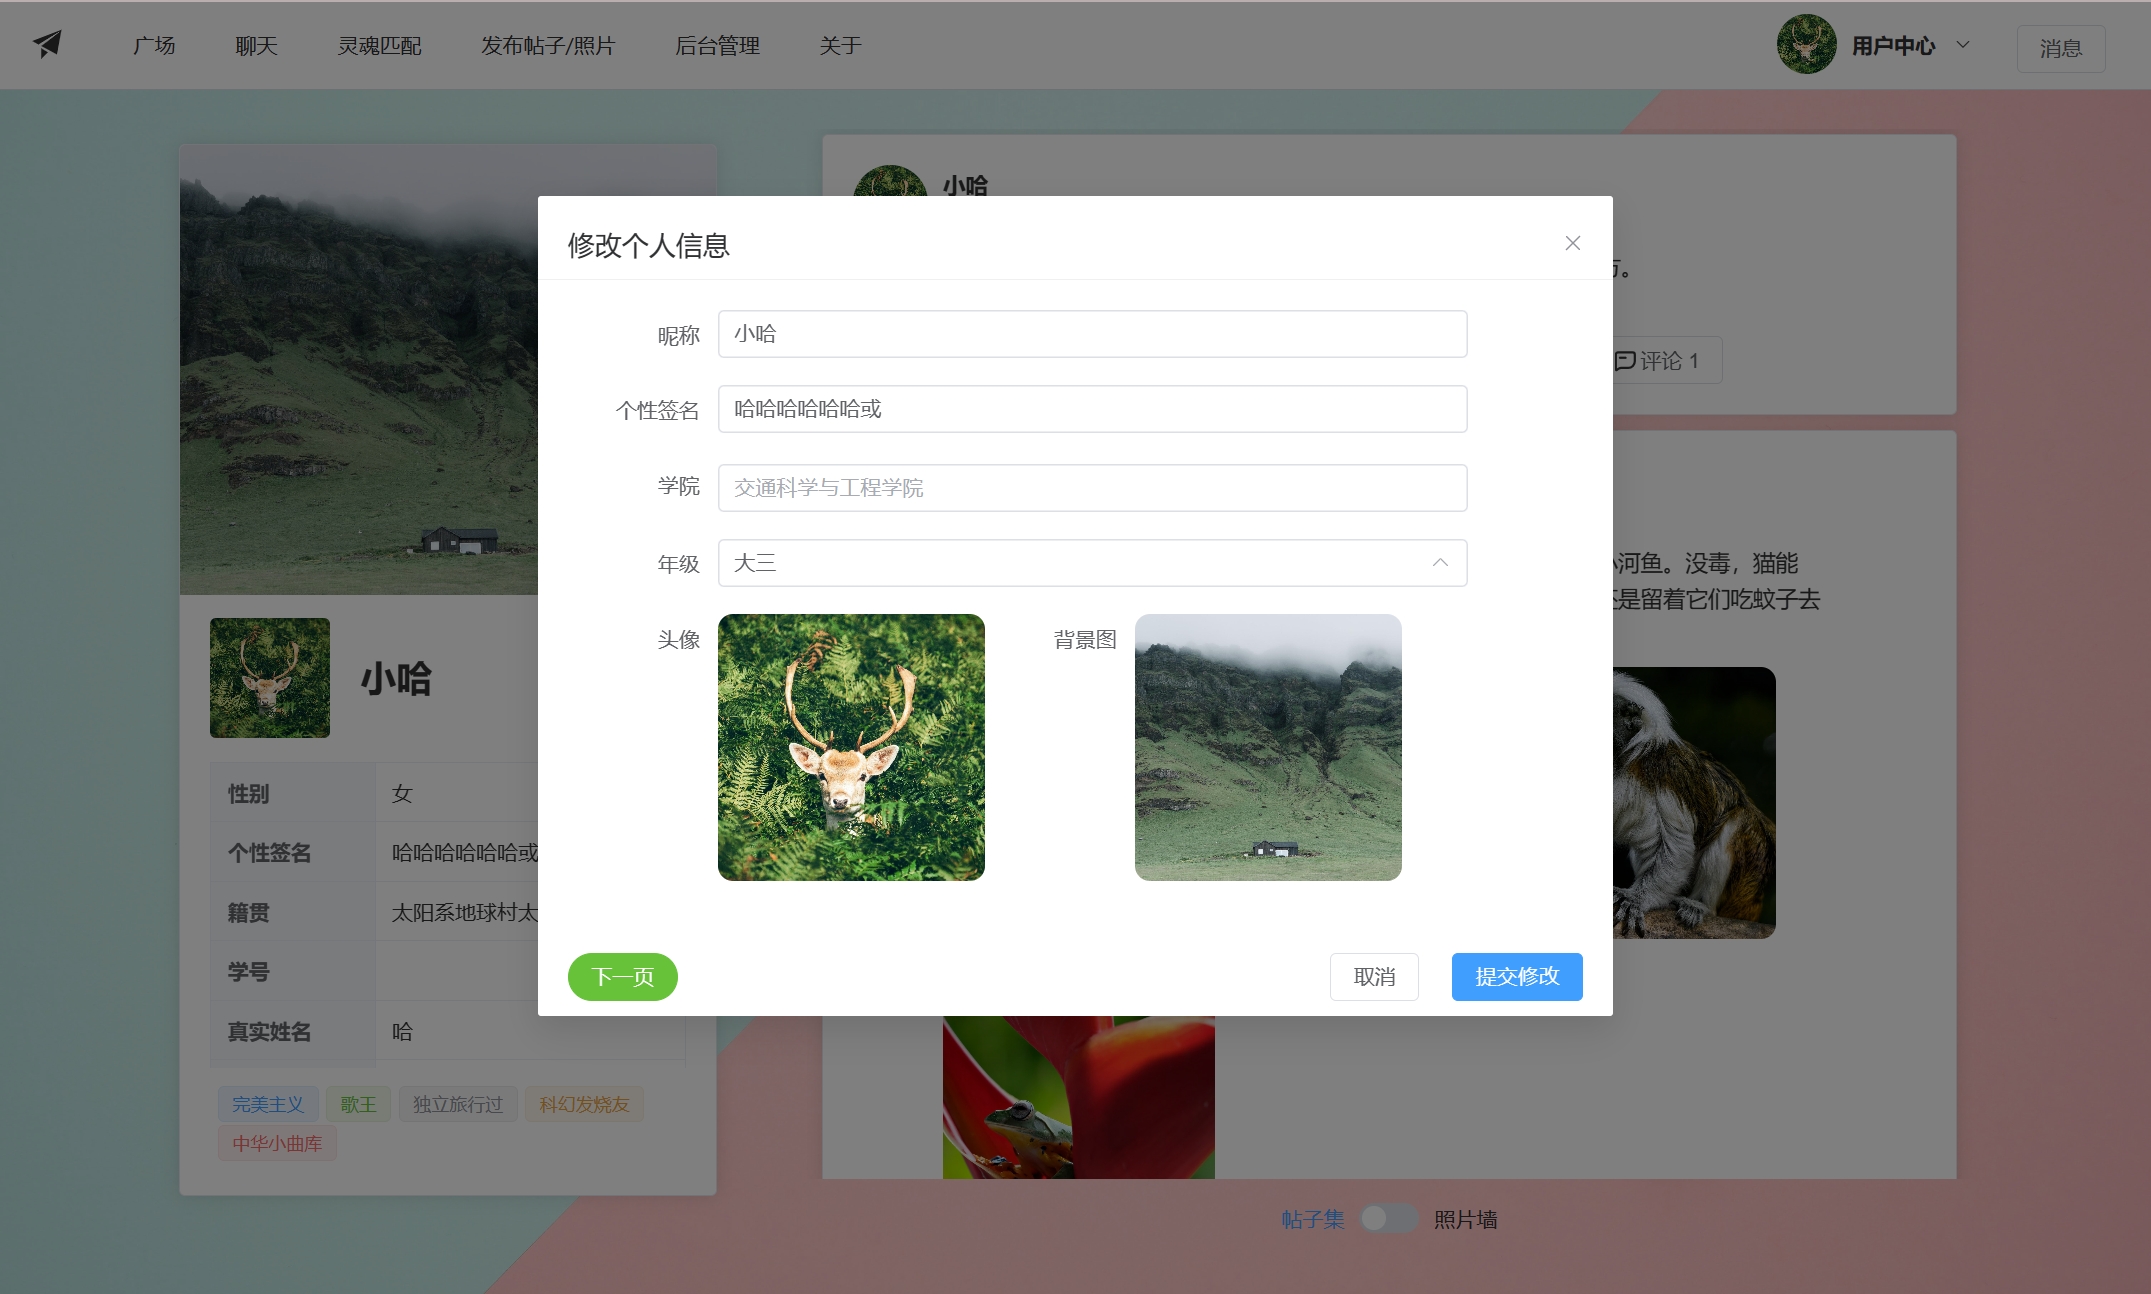Click the green 下一页 button

pyautogui.click(x=622, y=976)
